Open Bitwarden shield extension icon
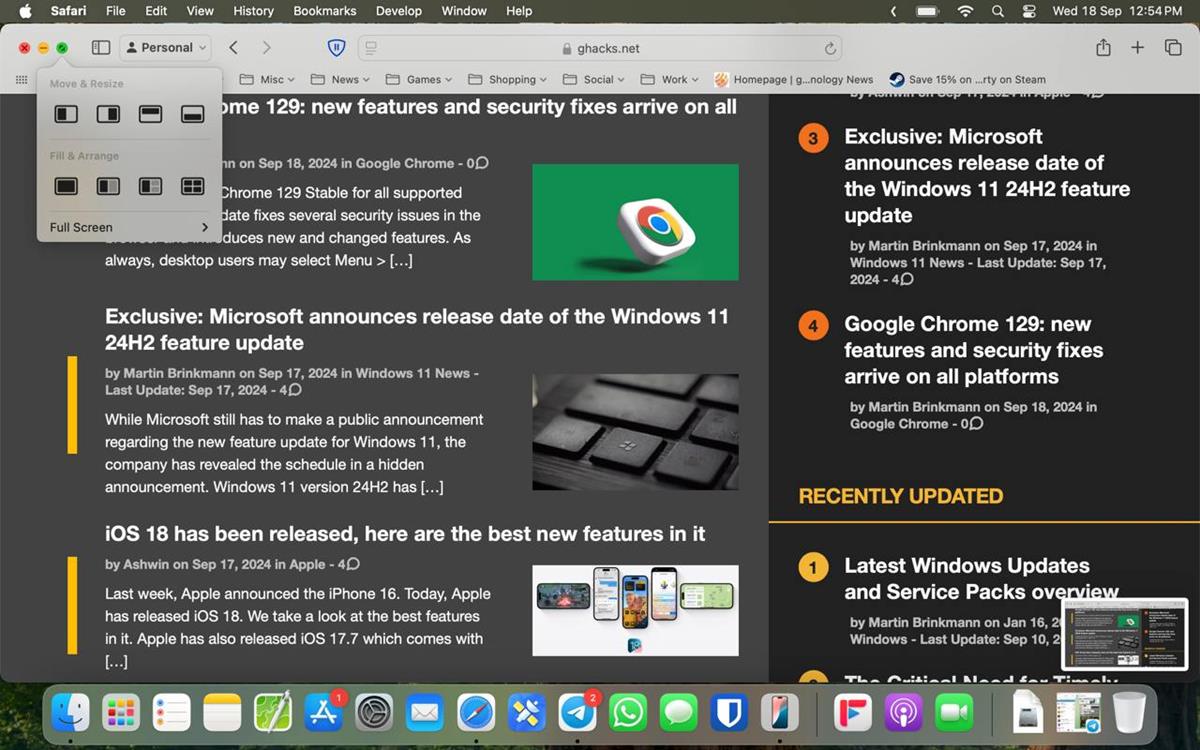1200x750 pixels. [337, 47]
